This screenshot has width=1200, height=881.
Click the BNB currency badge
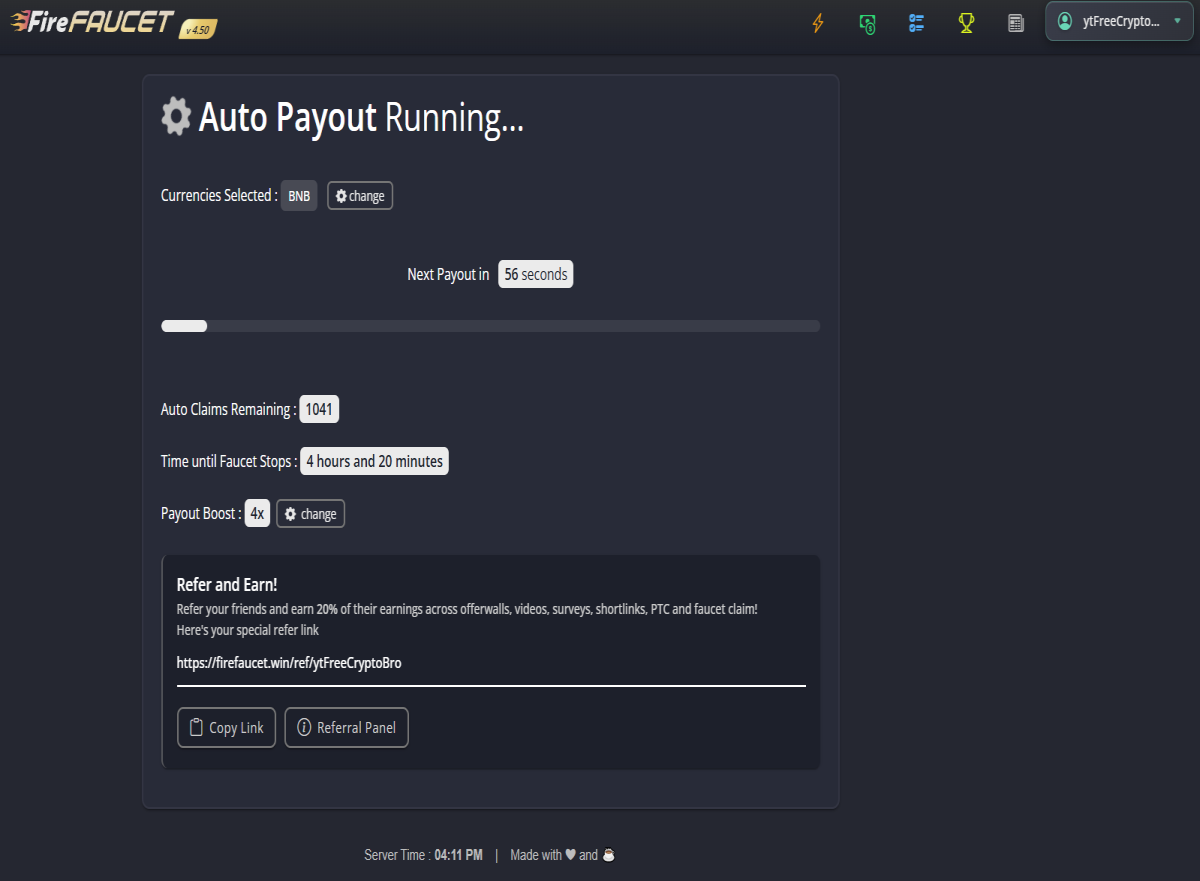[299, 196]
